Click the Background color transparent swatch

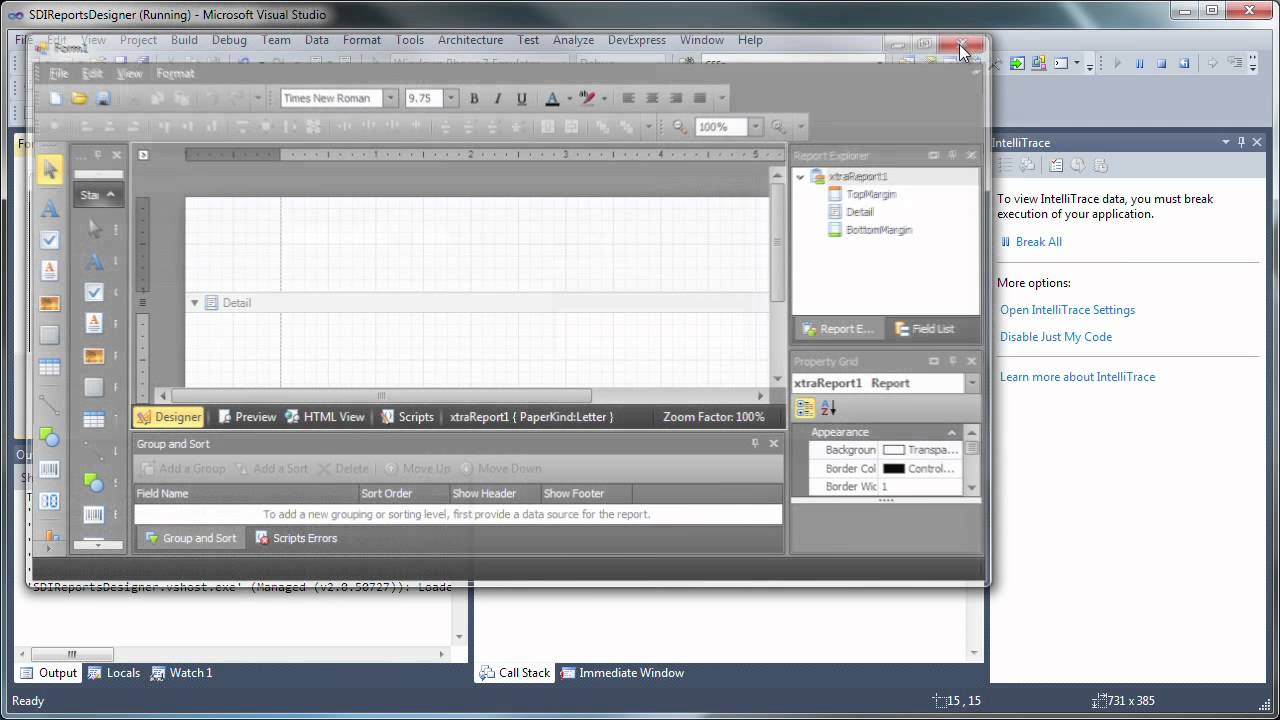[894, 450]
